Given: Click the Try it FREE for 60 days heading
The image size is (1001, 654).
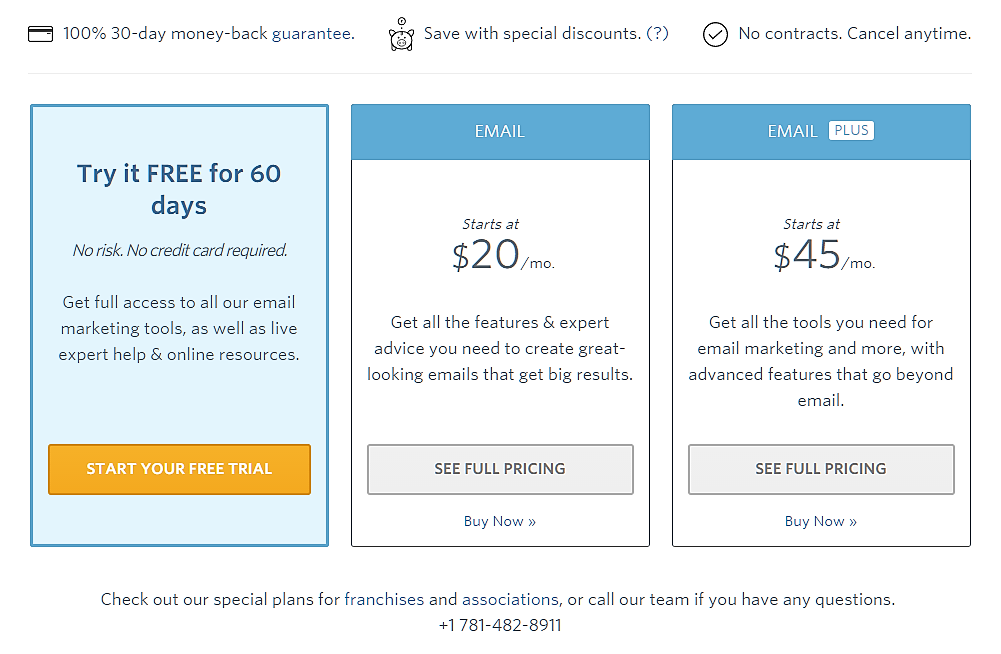Looking at the screenshot, I should point(179,189).
